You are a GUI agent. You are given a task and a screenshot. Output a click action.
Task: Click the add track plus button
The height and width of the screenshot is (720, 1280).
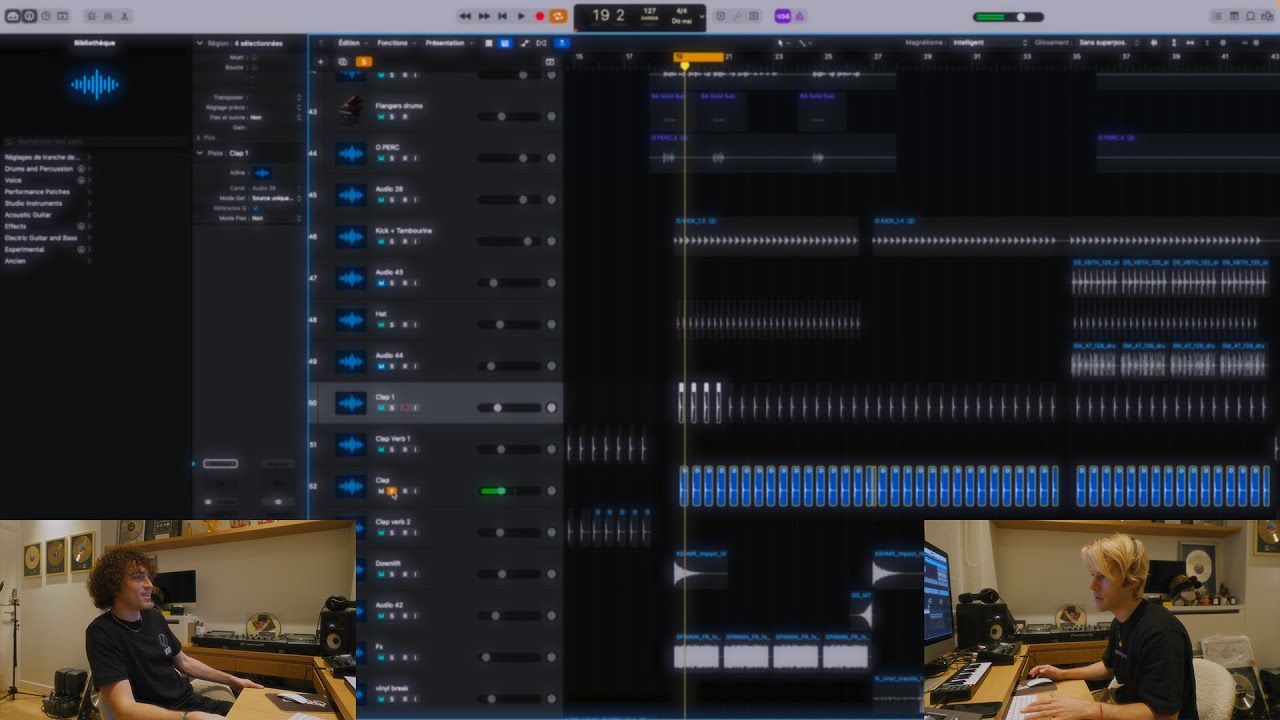click(x=320, y=62)
